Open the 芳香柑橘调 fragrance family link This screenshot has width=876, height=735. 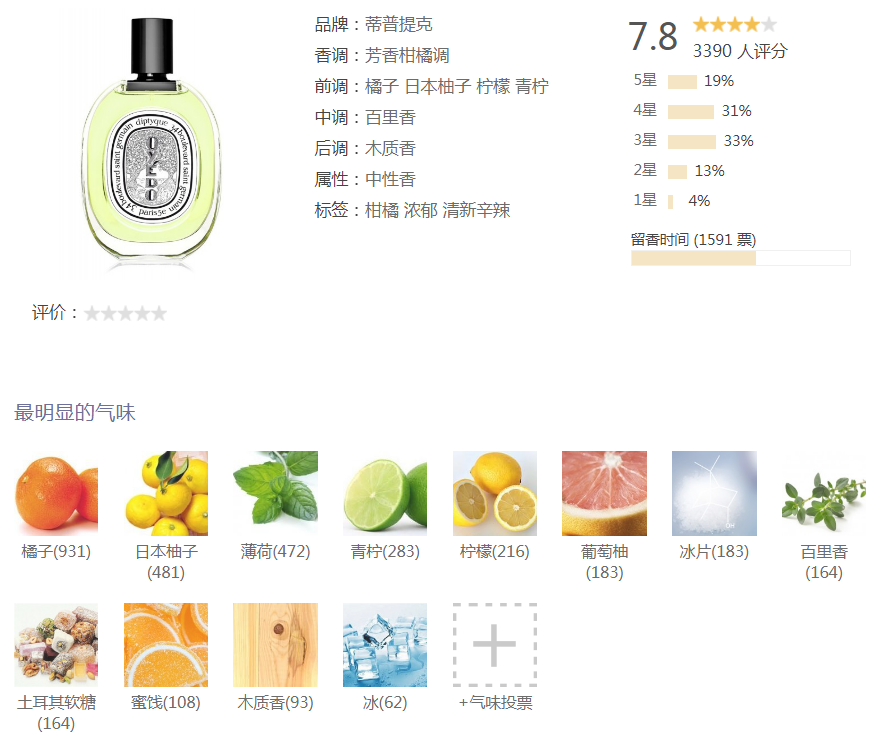click(407, 55)
